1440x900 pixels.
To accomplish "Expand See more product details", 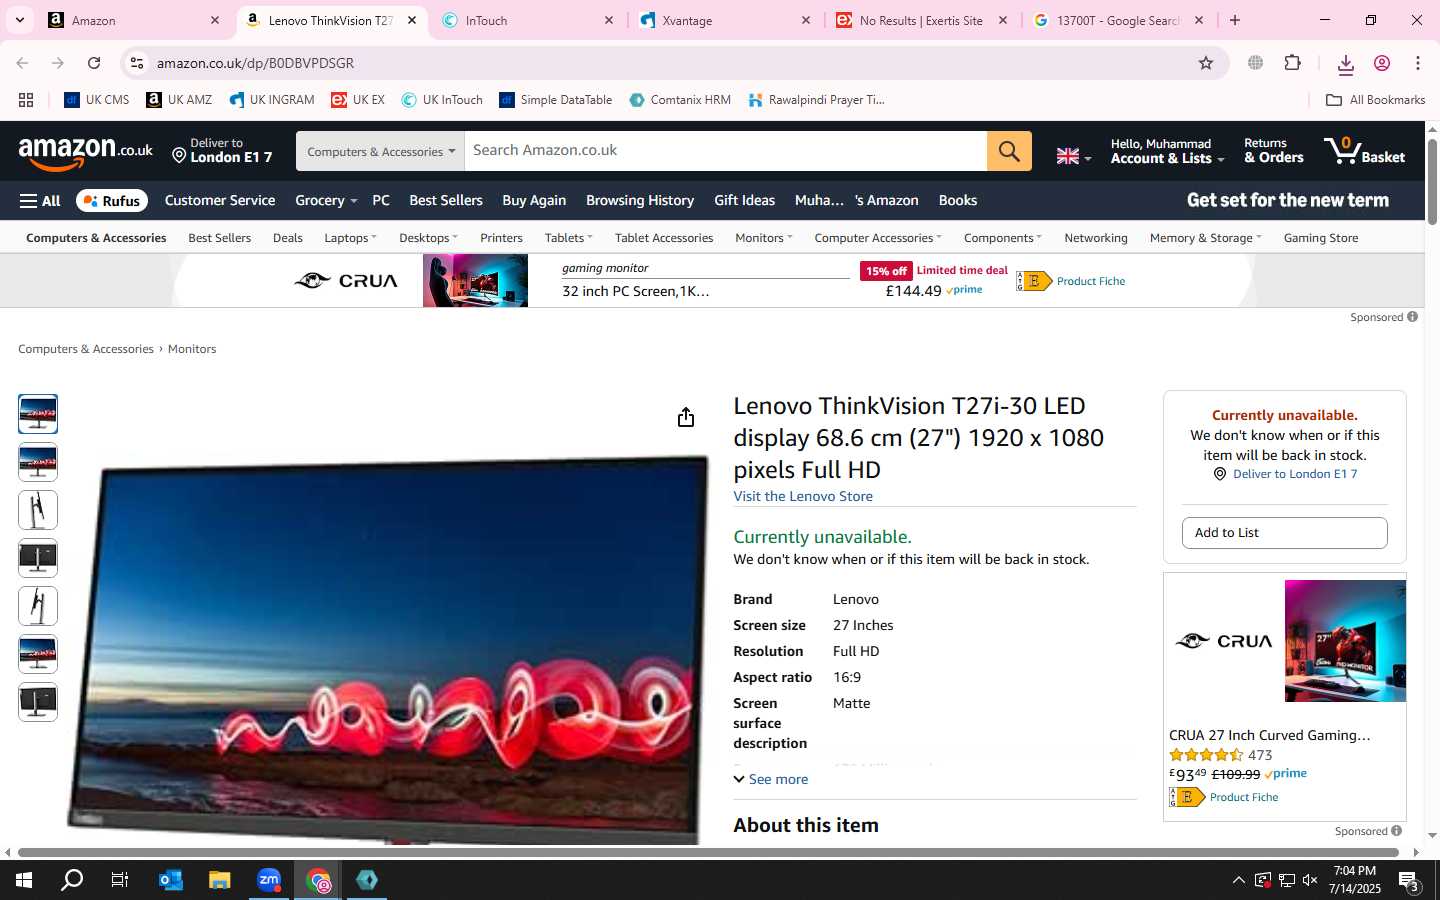I will (x=771, y=779).
